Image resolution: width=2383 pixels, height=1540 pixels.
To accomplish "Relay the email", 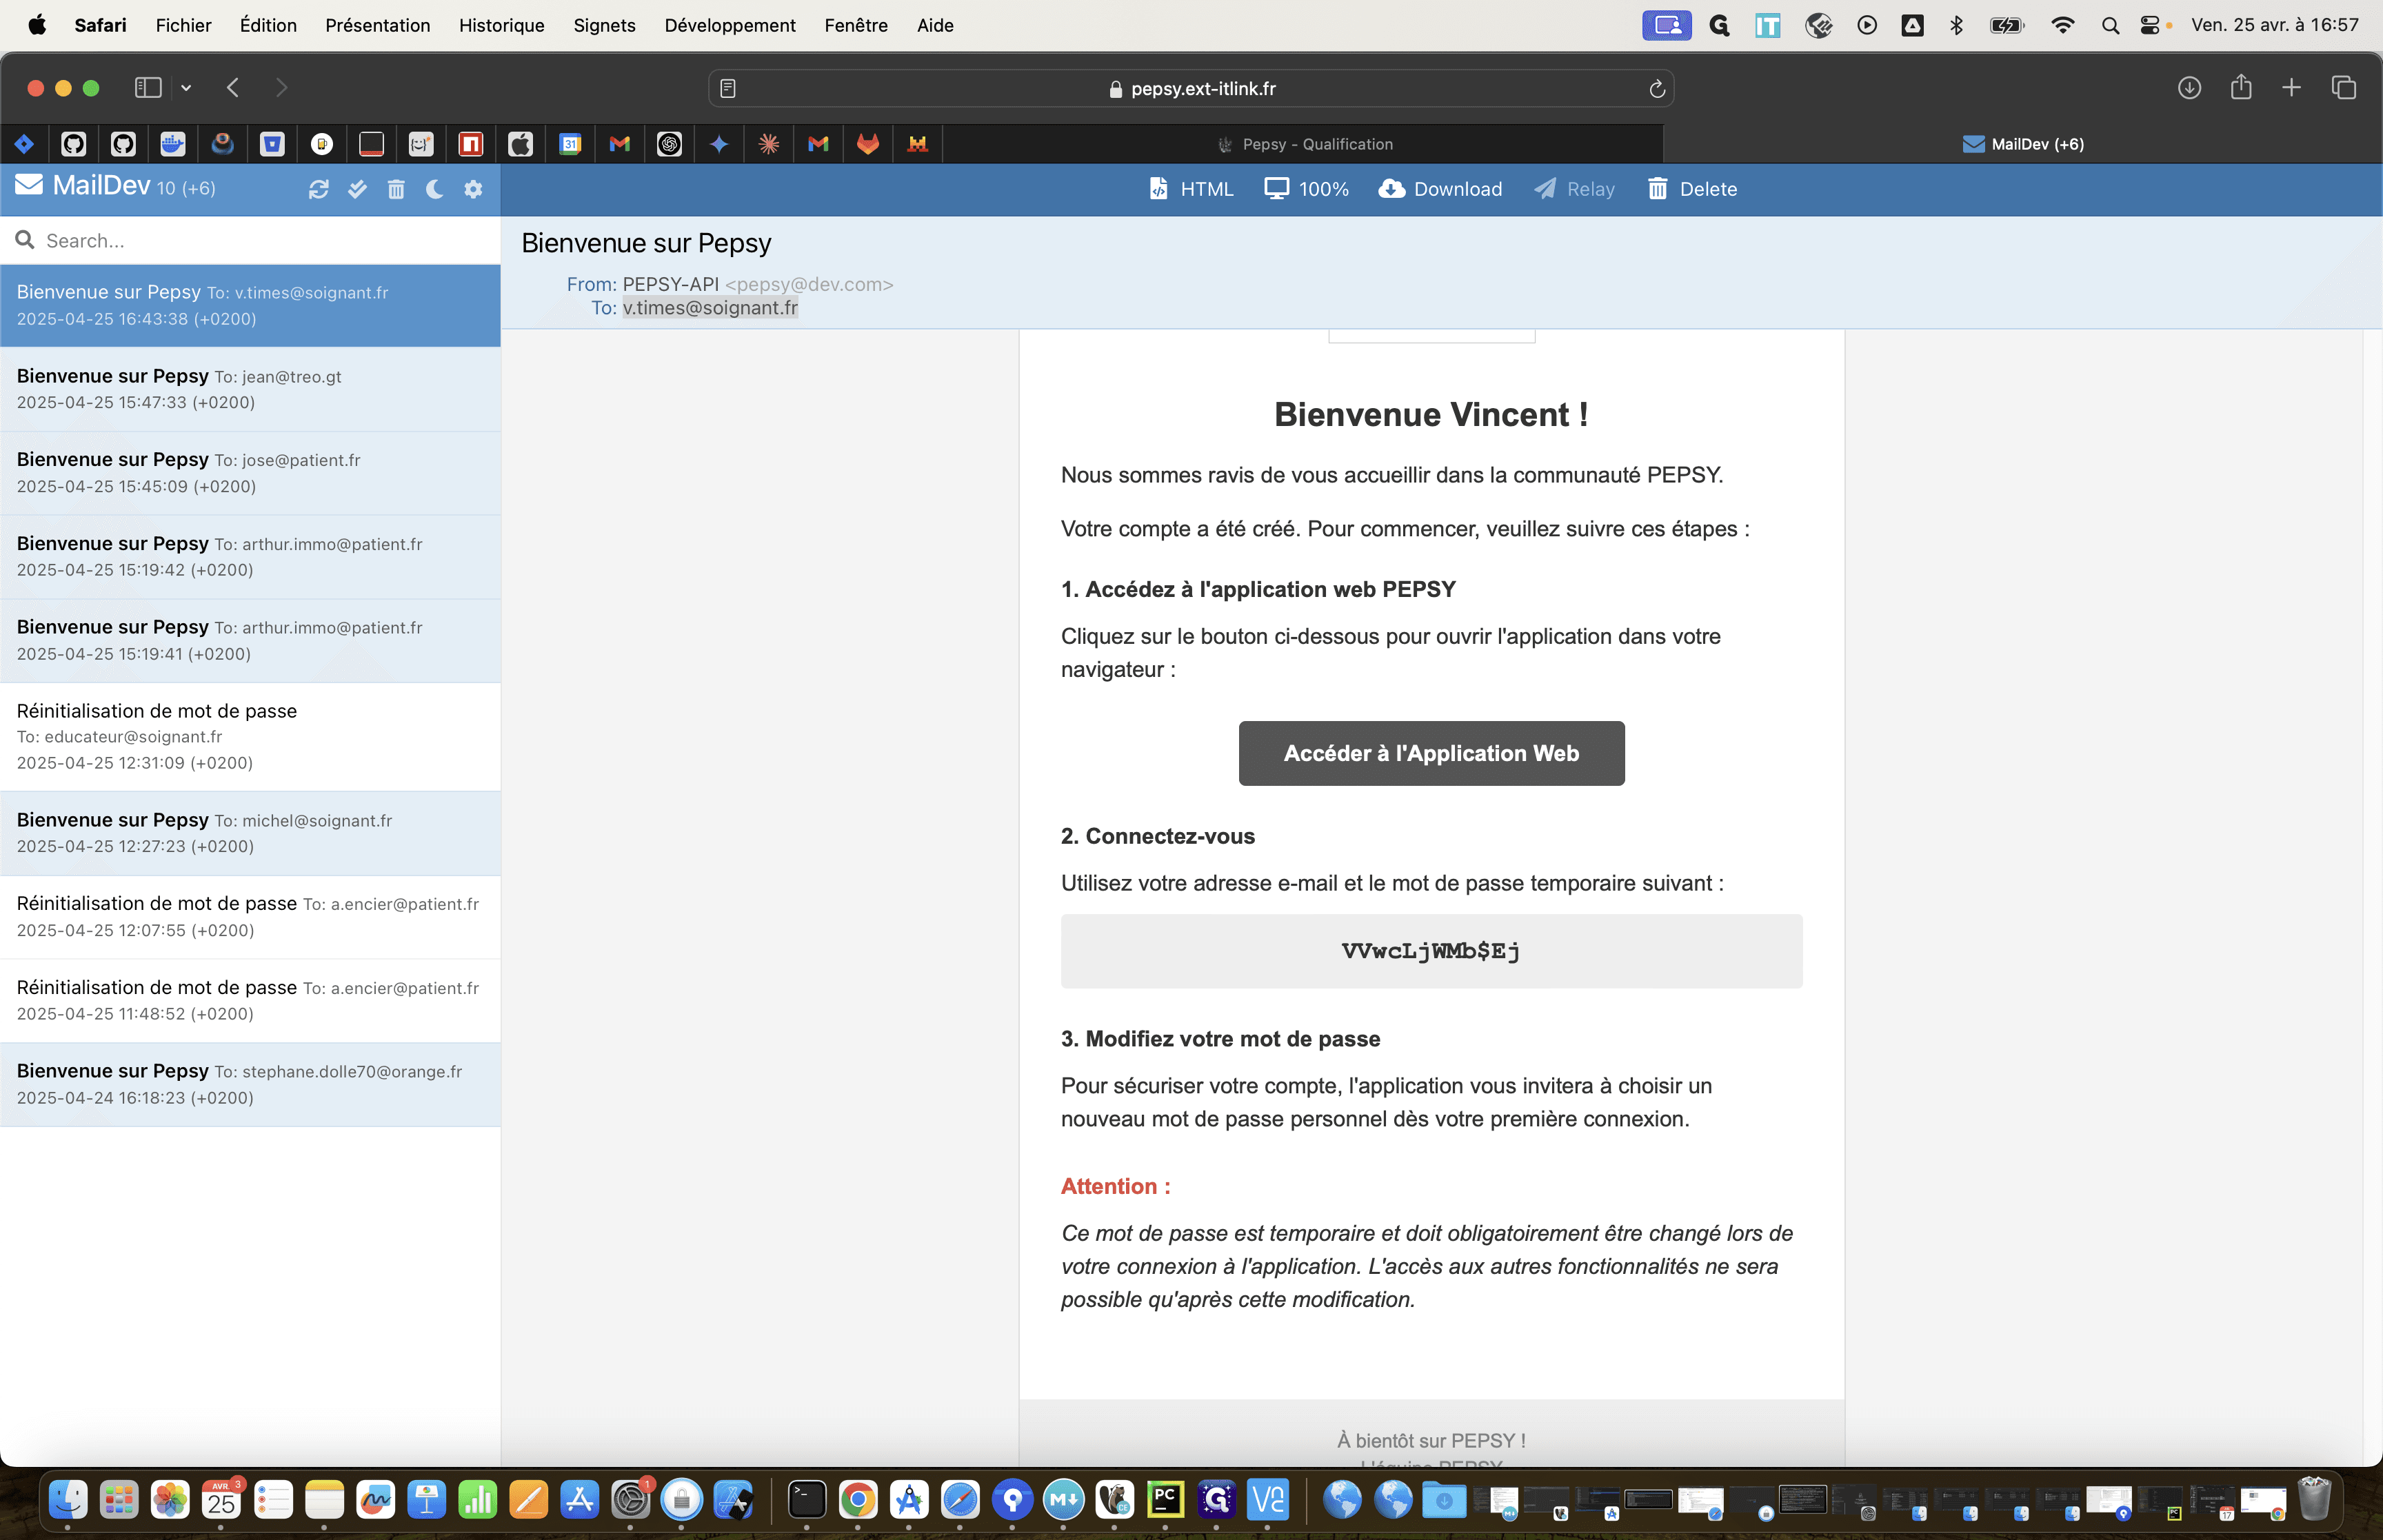I will (x=1575, y=189).
